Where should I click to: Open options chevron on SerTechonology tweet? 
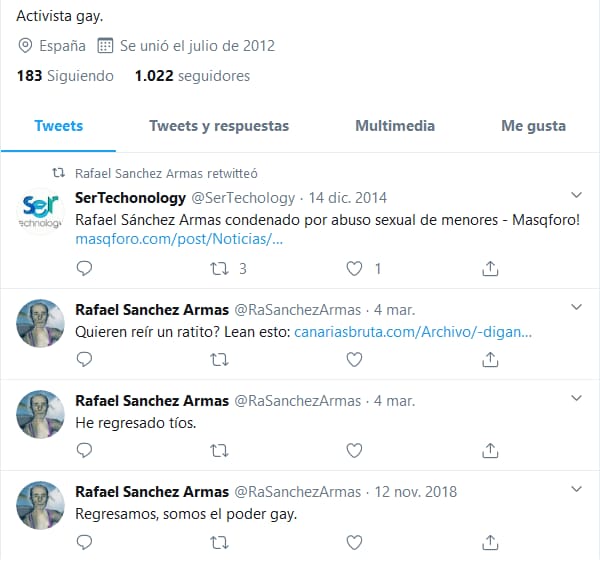point(576,195)
